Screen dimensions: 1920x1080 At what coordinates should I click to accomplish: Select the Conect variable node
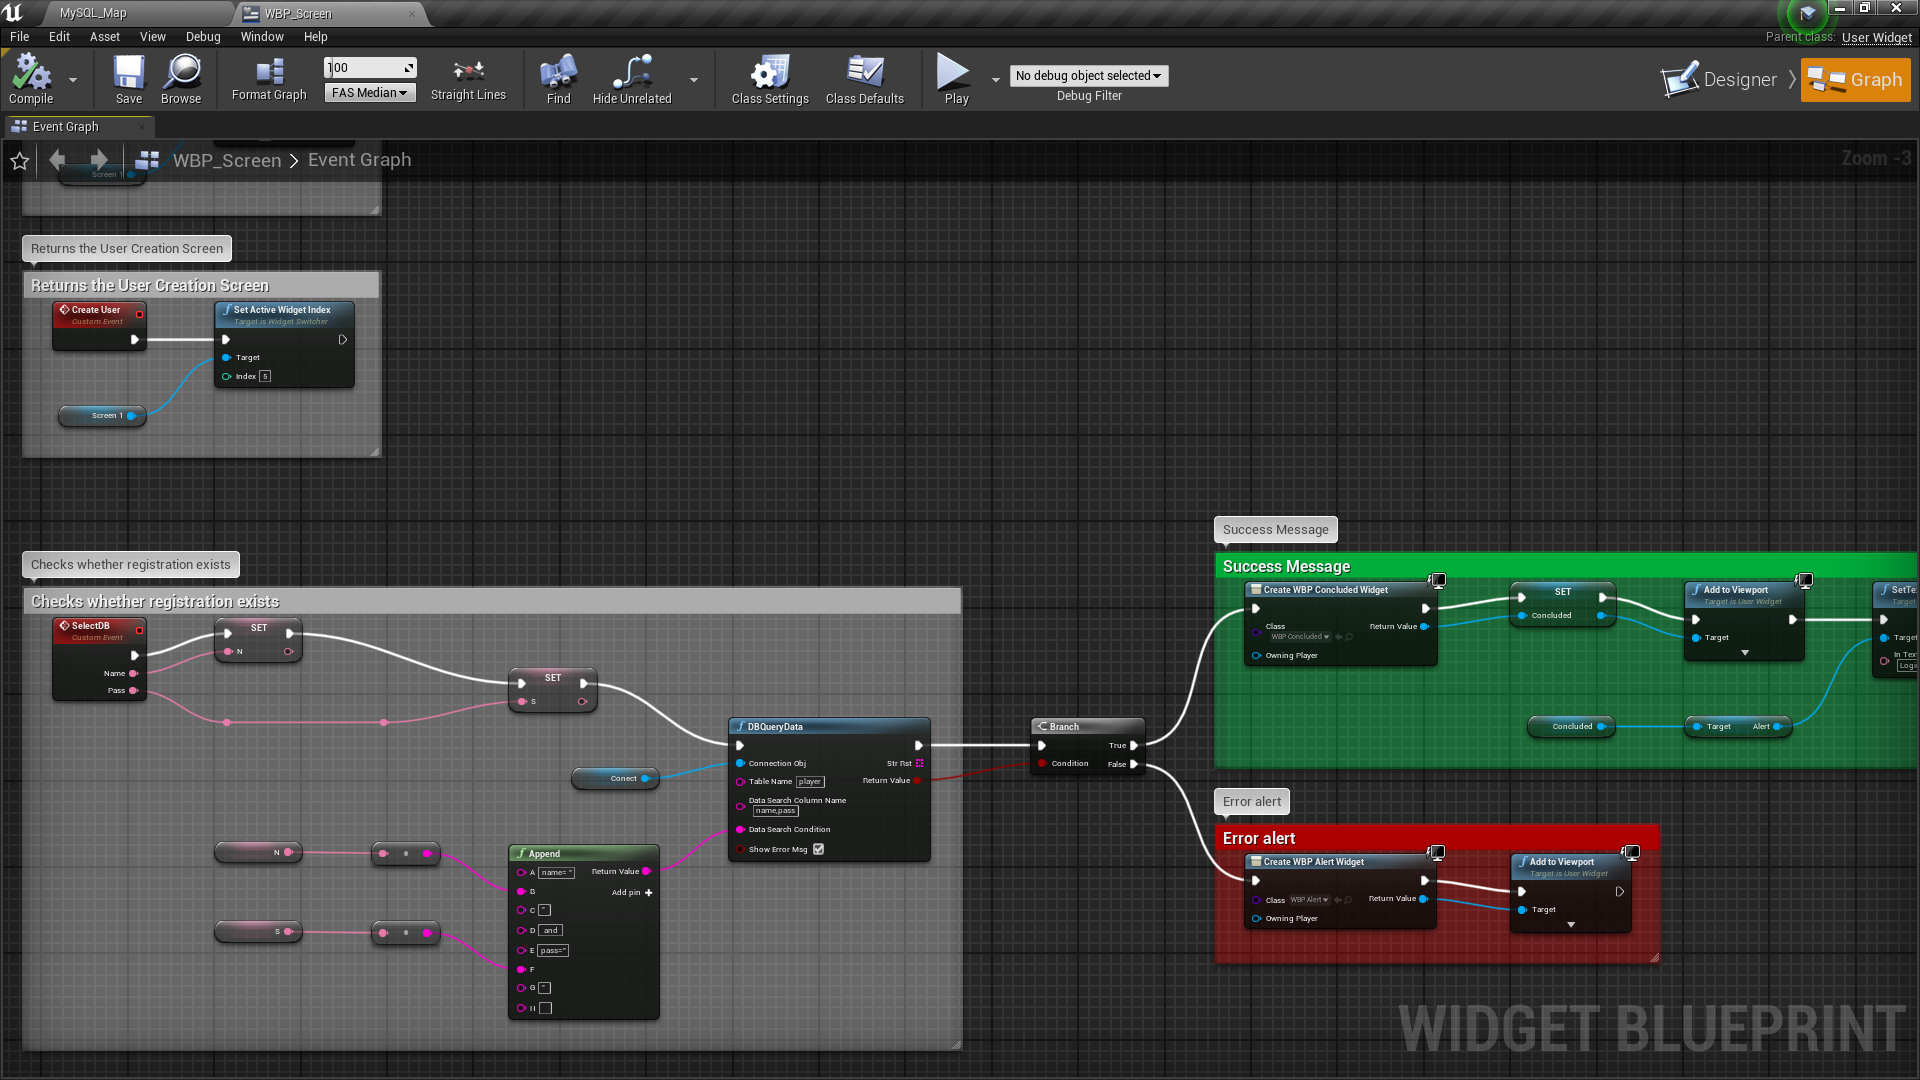coord(616,778)
